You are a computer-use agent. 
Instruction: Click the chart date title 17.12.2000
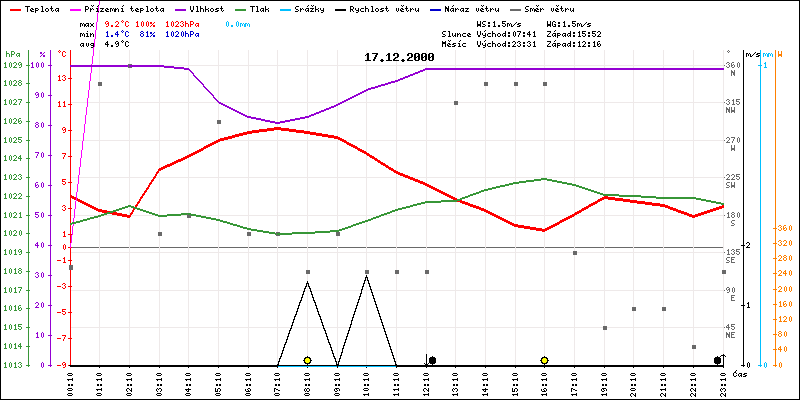coord(399,58)
